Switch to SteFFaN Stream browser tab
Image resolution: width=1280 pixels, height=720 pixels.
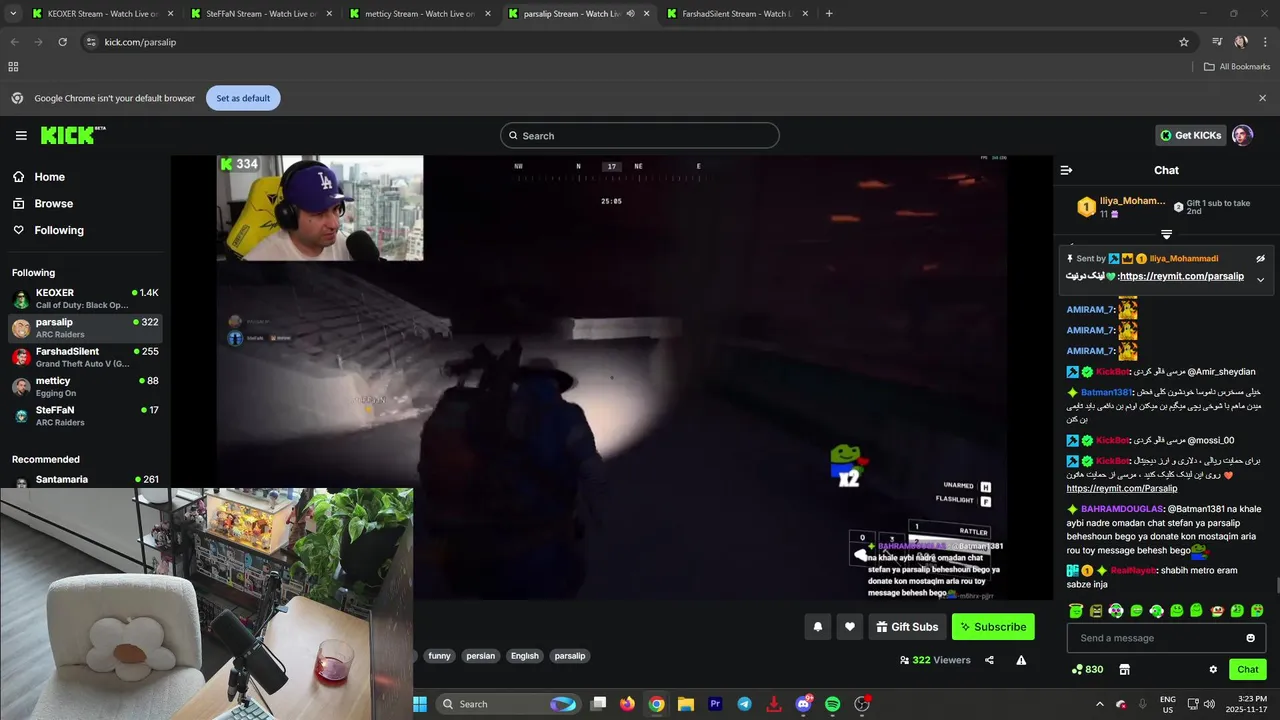(262, 14)
